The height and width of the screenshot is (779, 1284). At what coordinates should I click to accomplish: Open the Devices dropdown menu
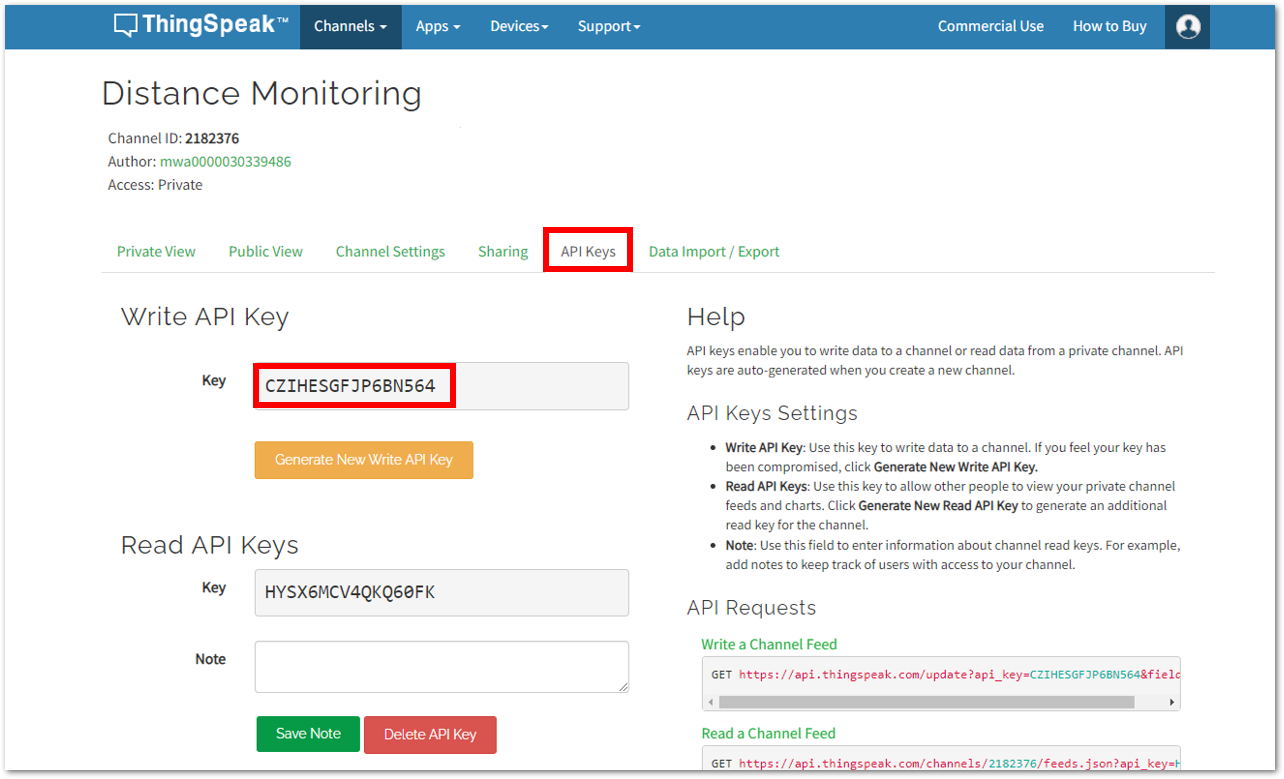519,26
